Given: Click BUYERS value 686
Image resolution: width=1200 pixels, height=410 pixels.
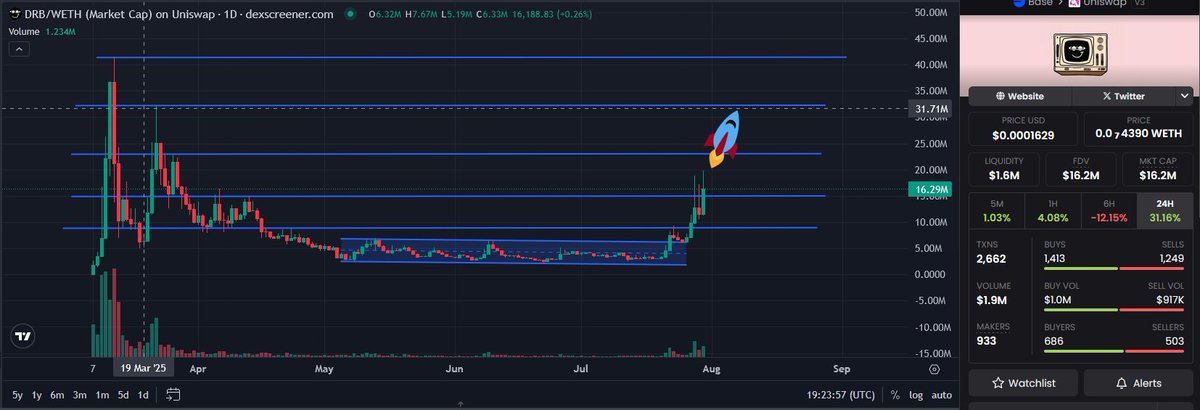Looking at the screenshot, I should pyautogui.click(x=1053, y=342).
